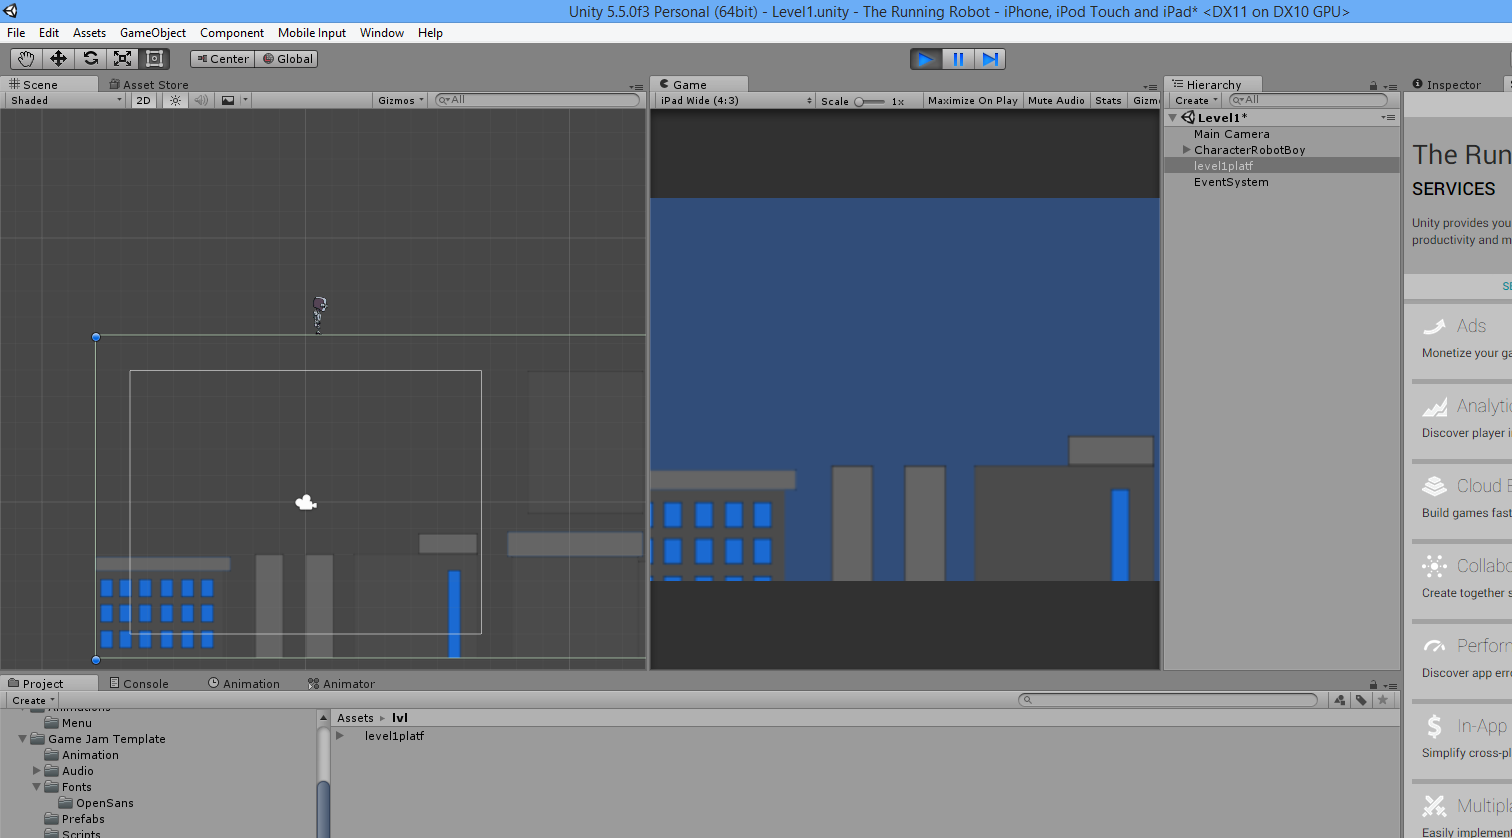The image size is (1512, 838).
Task: Click the camera gizmo in Scene
Action: (306, 502)
